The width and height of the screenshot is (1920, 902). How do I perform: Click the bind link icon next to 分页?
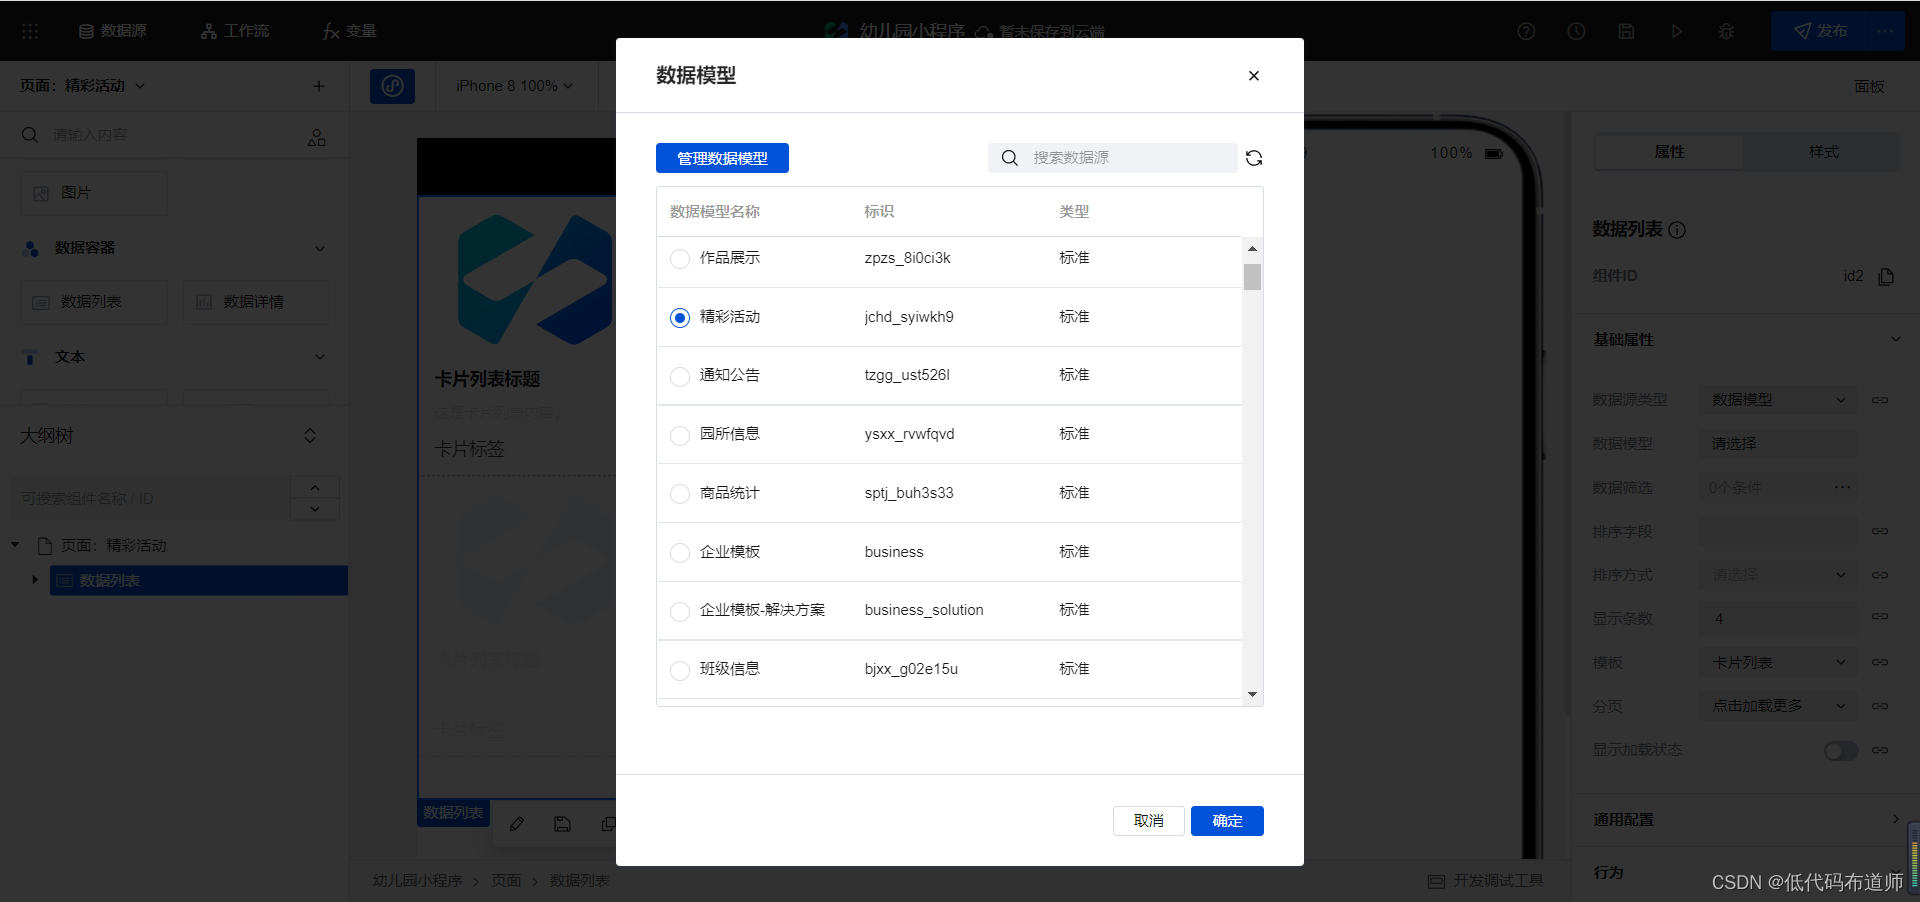coord(1880,706)
